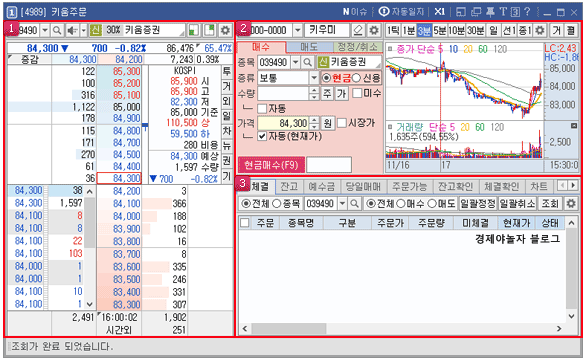Select the 매수 radio button in 체결 filter
This screenshot has width=587, height=362.
(x=401, y=204)
